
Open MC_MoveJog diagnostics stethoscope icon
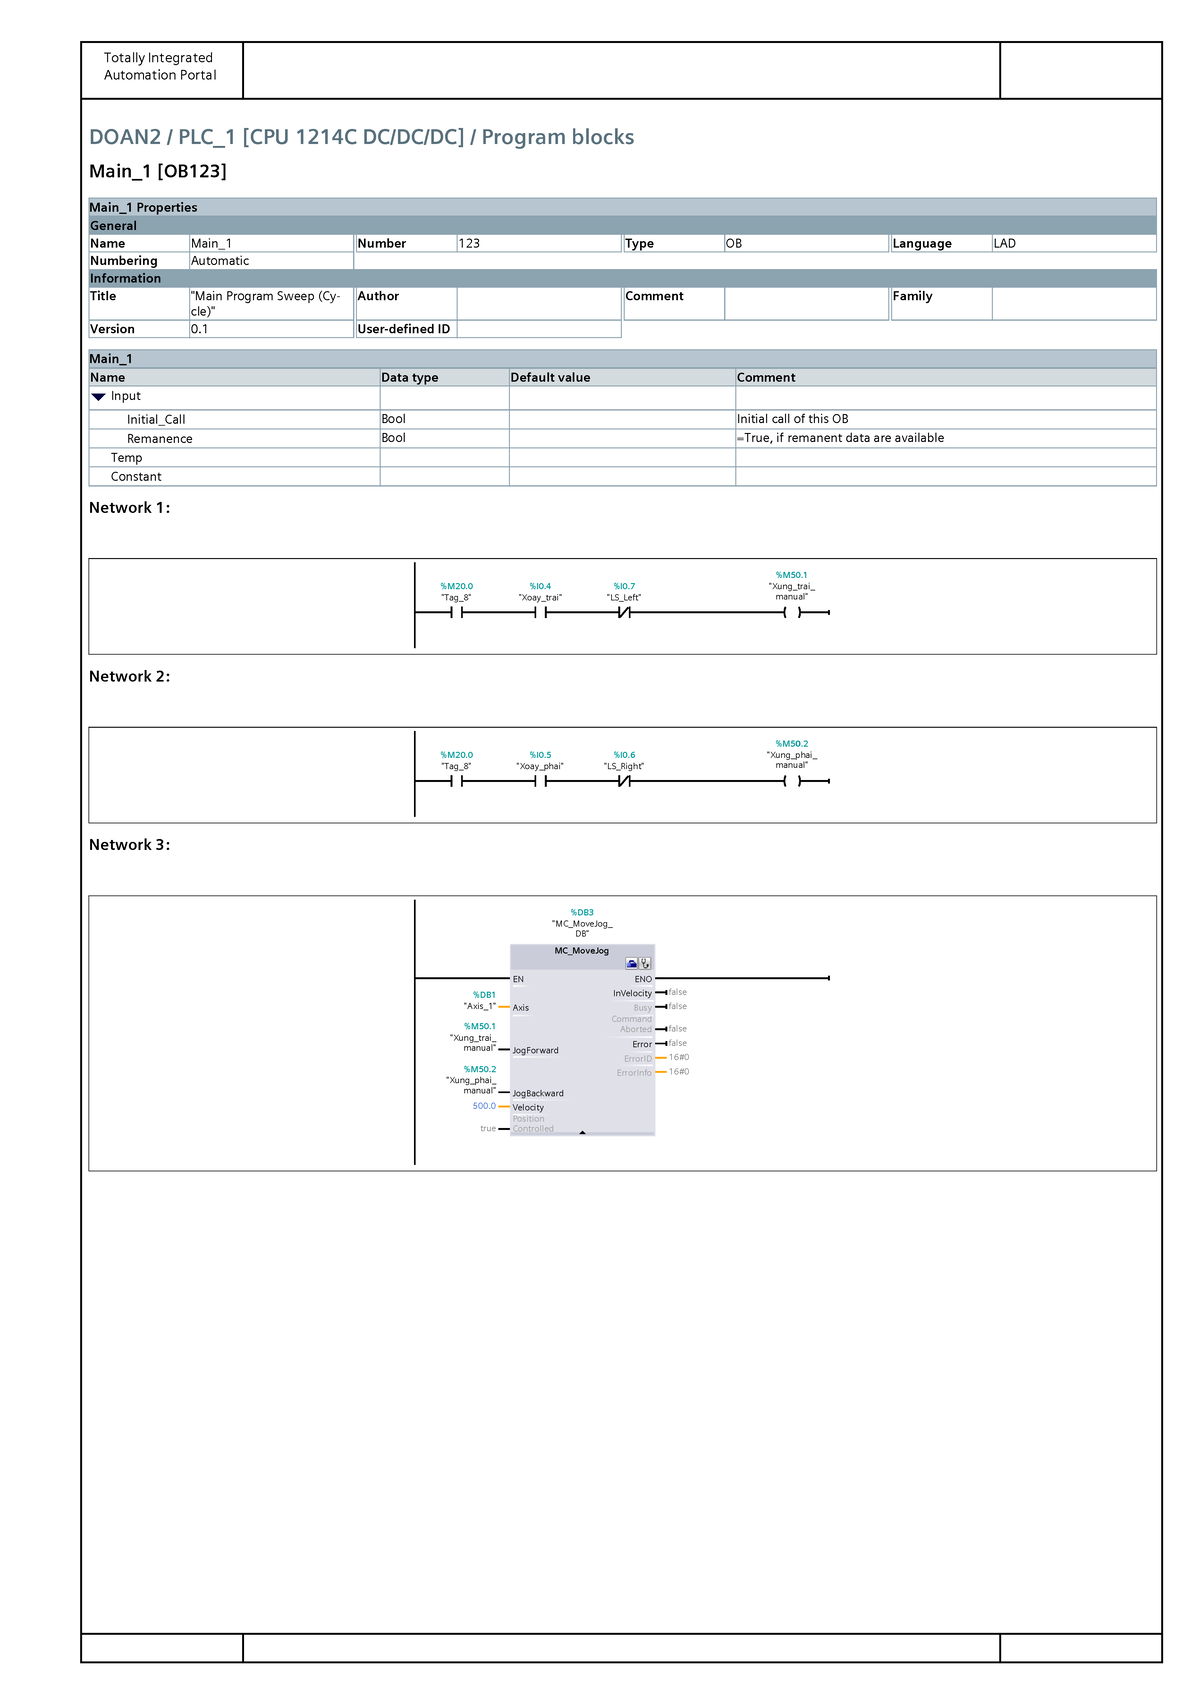pos(646,963)
